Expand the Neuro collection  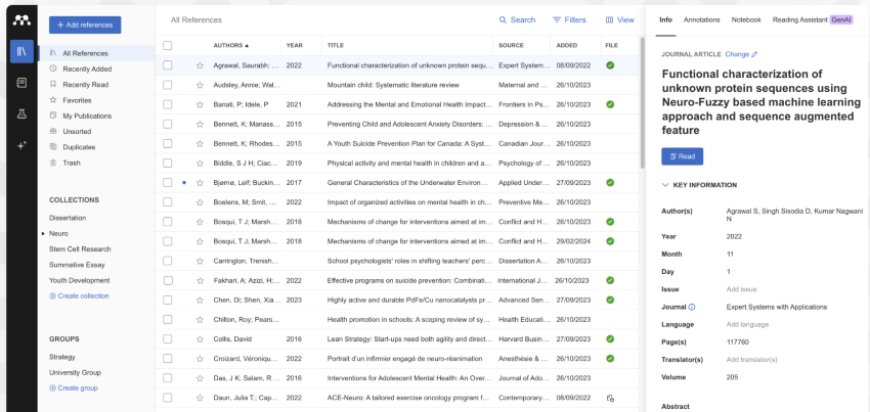click(43, 233)
